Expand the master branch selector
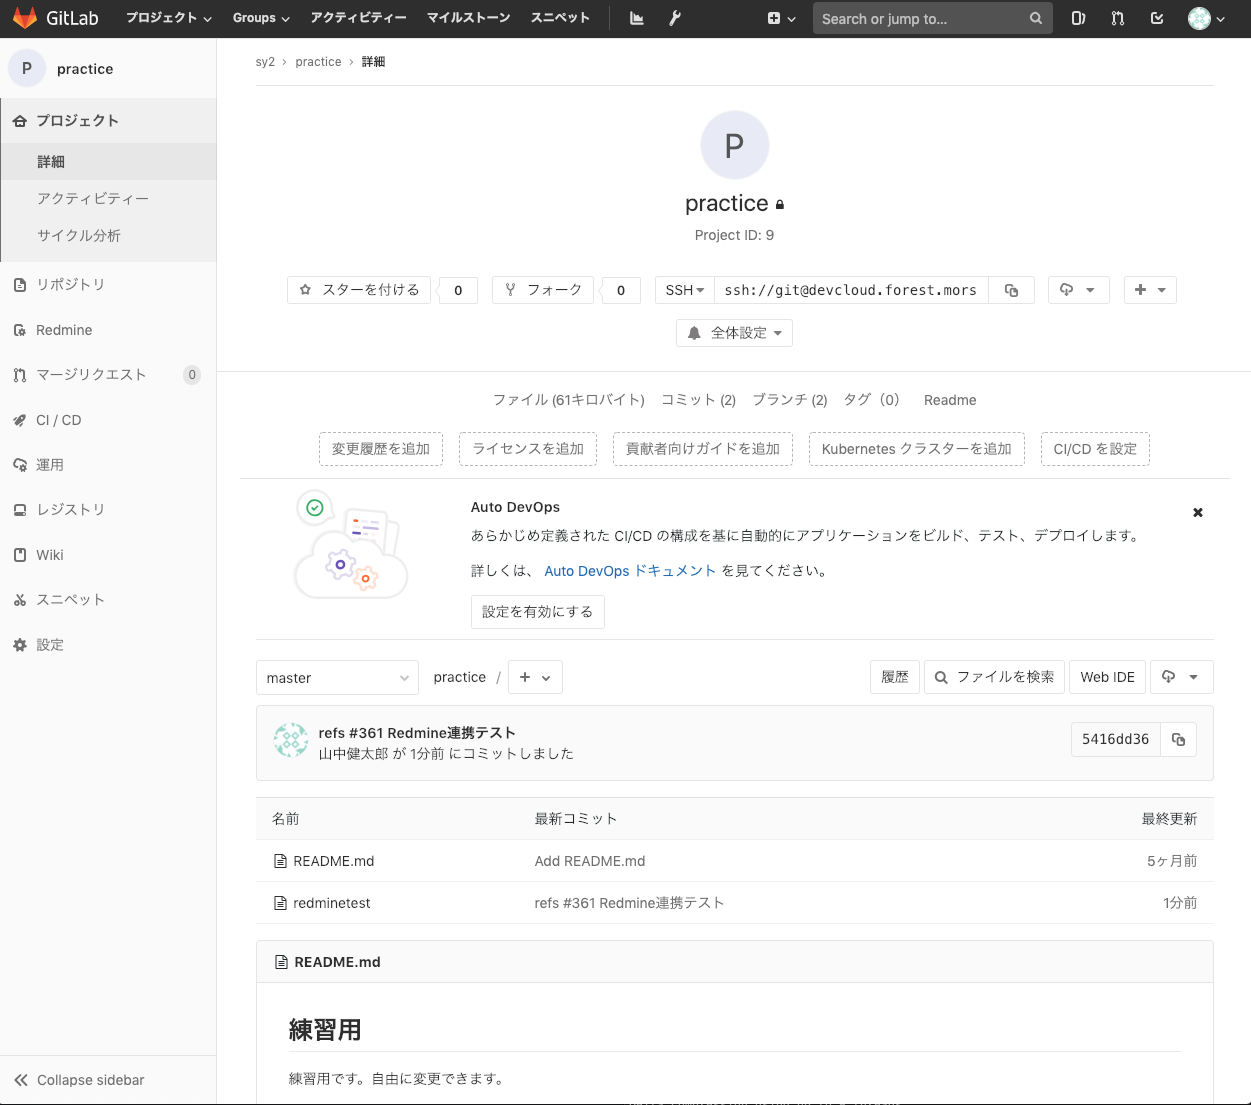Screen dimensions: 1251x1105 (x=337, y=678)
